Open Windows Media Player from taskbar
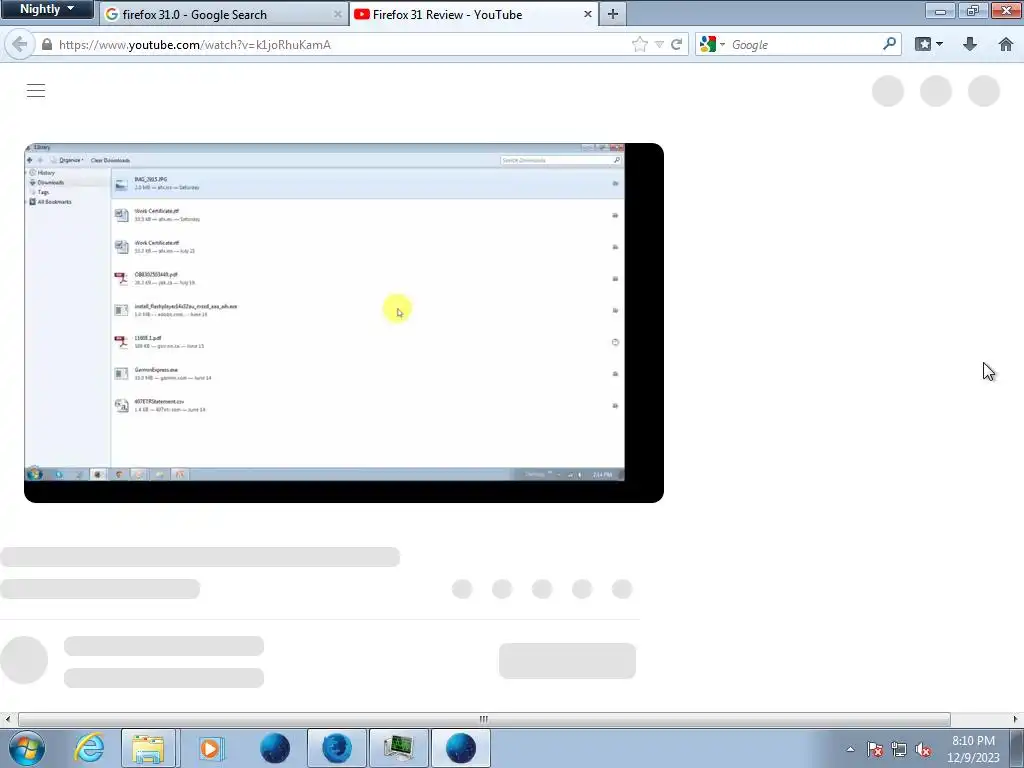 pos(212,748)
